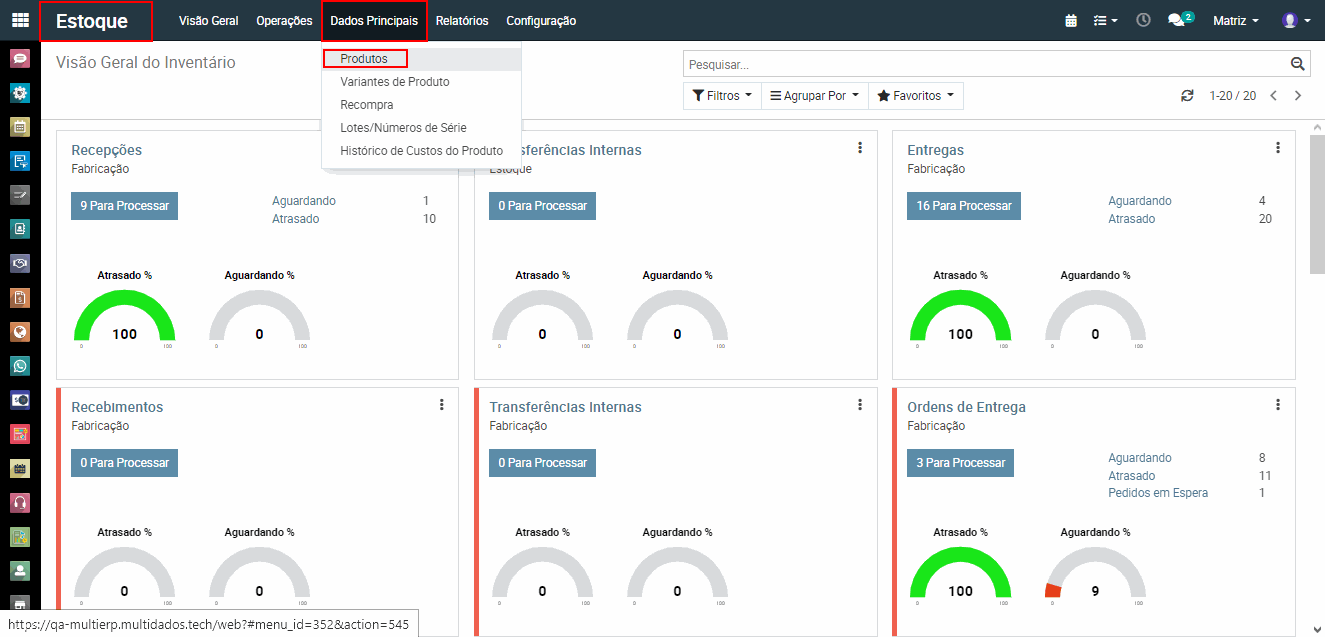Screen dimensions: 1325x637
Task: Open WhatsApp app in left sidebar
Action: tap(20, 366)
